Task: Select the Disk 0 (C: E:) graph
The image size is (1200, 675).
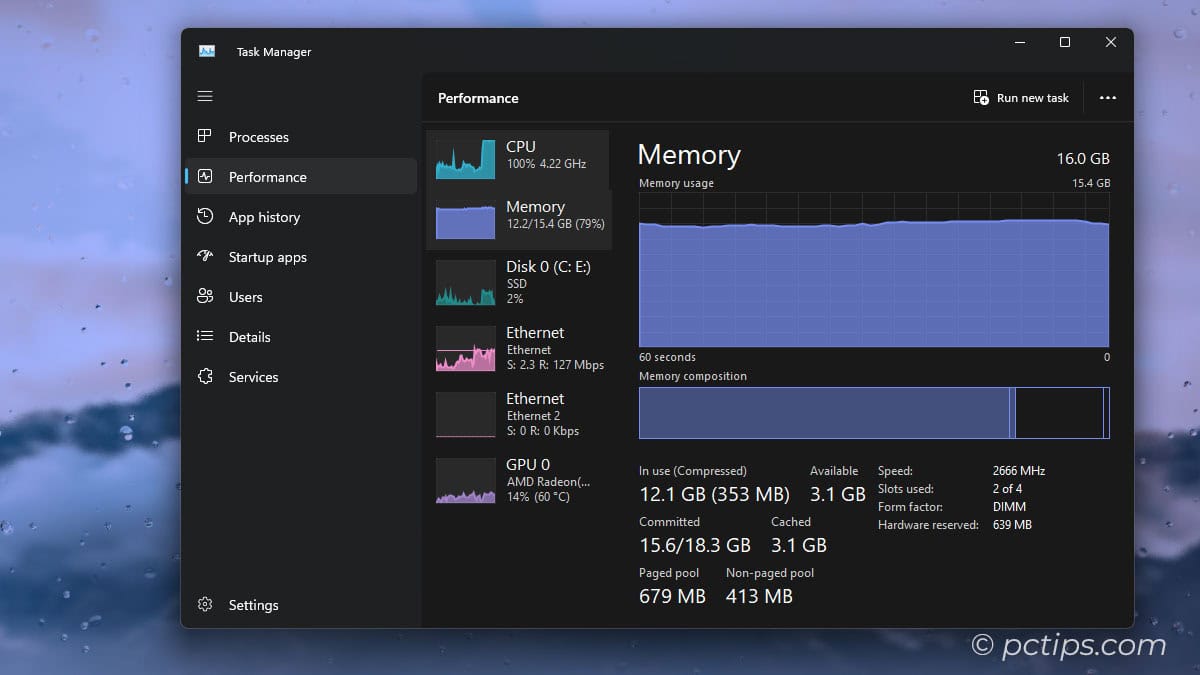Action: [x=517, y=282]
